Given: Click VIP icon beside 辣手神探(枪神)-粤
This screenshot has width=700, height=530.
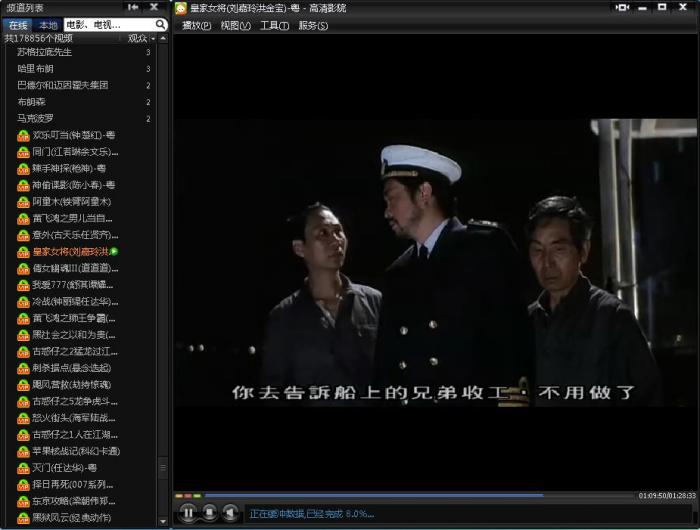Looking at the screenshot, I should pyautogui.click(x=23, y=169).
